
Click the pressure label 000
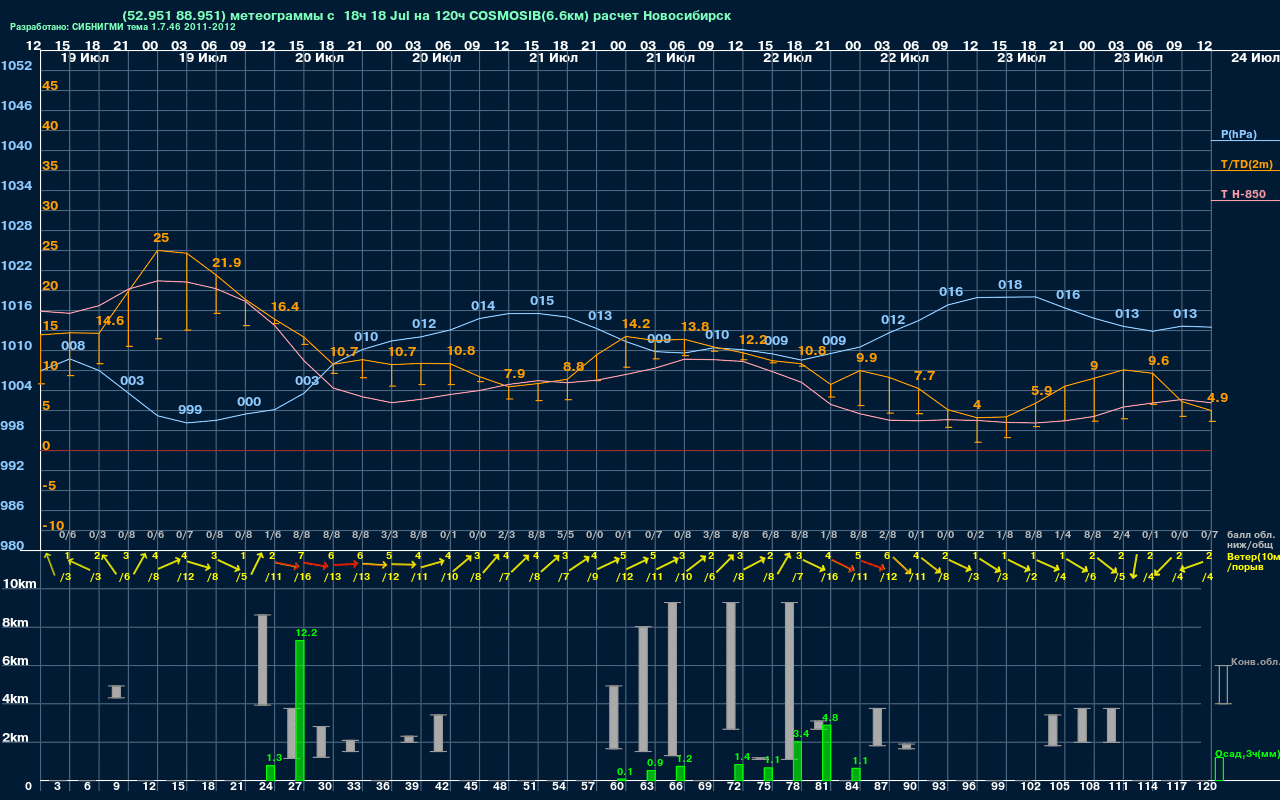coord(249,402)
